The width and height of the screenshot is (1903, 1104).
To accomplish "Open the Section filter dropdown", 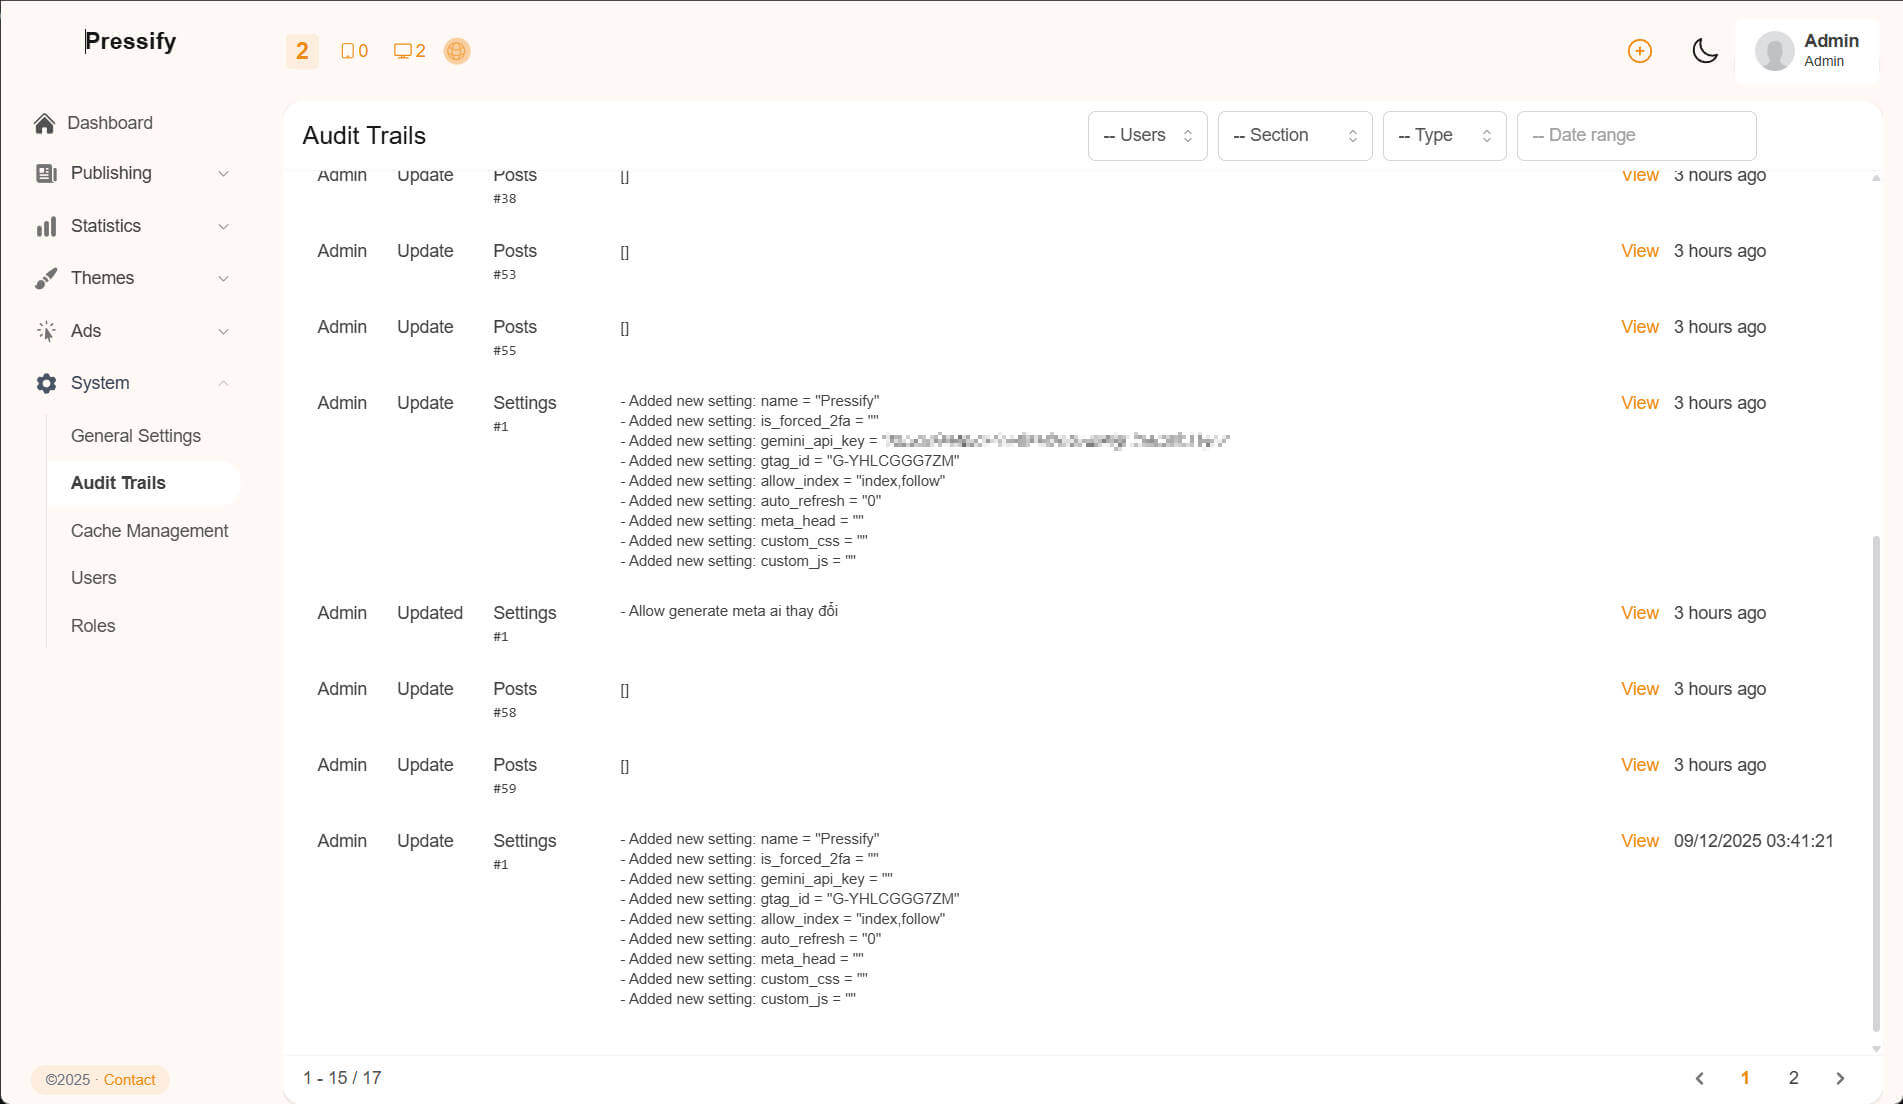I will point(1294,135).
